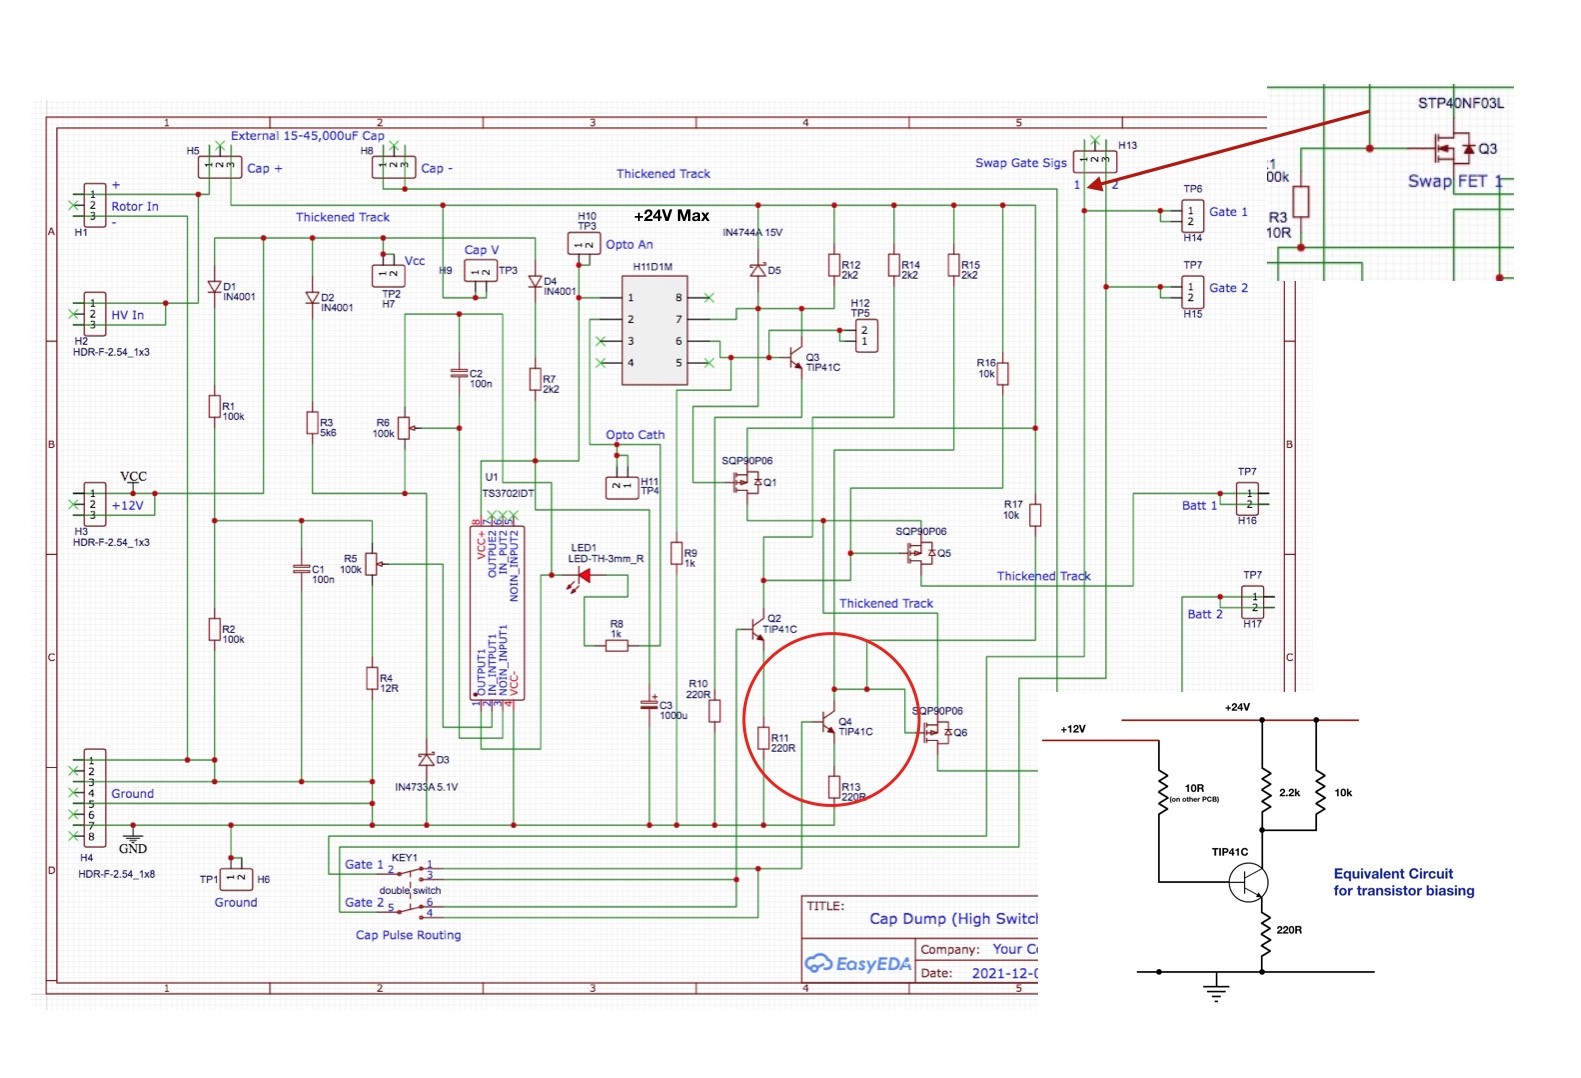
Task: Select the D4 IN4001 diode
Action: pyautogui.click(x=535, y=282)
